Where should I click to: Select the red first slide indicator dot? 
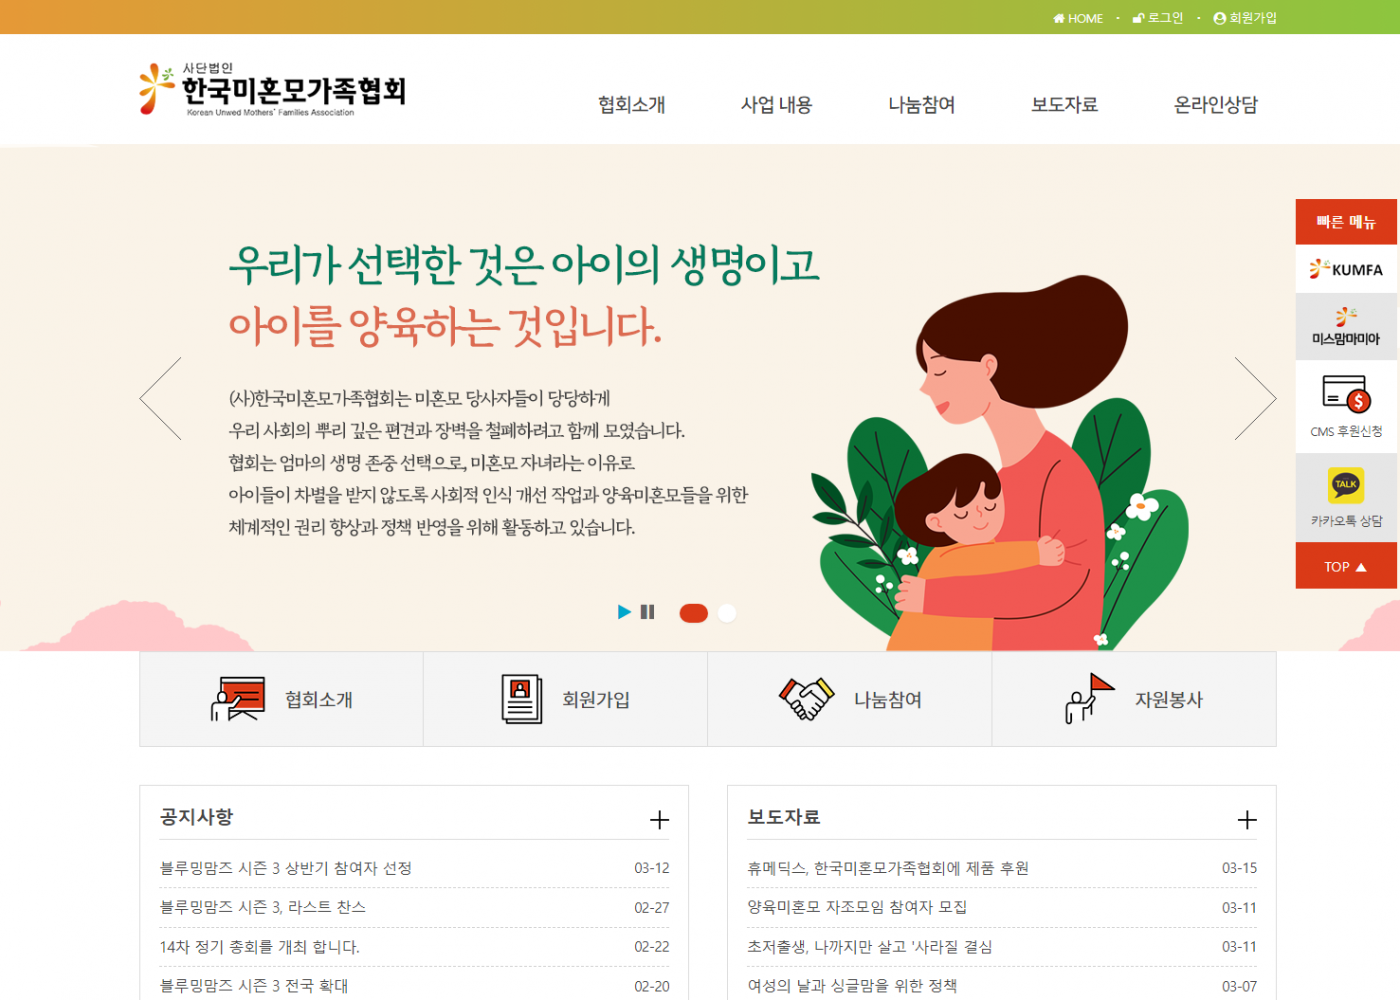[693, 613]
